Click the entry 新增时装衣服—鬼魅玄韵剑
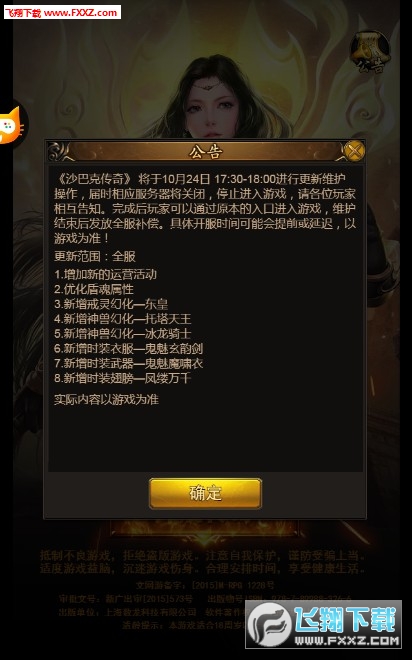Viewport: 412px width, 660px height. point(133,349)
